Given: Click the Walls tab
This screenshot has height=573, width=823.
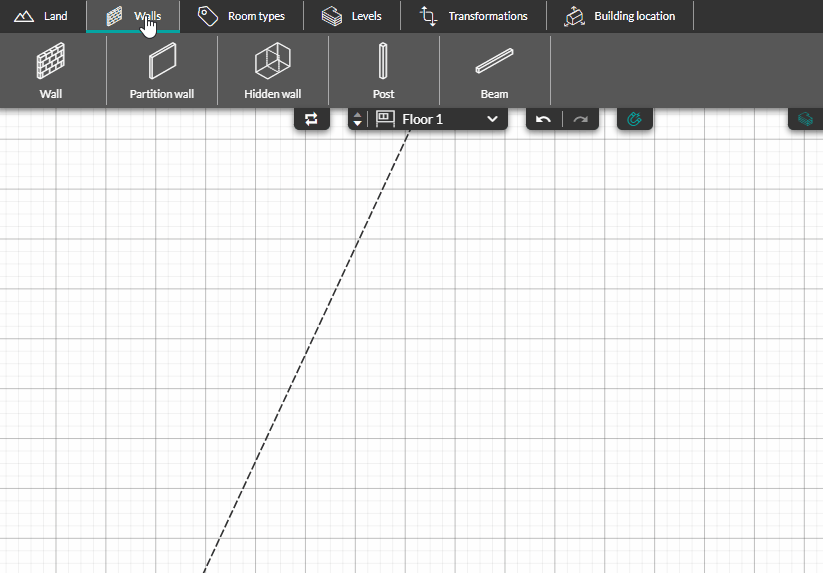Looking at the screenshot, I should pyautogui.click(x=134, y=16).
